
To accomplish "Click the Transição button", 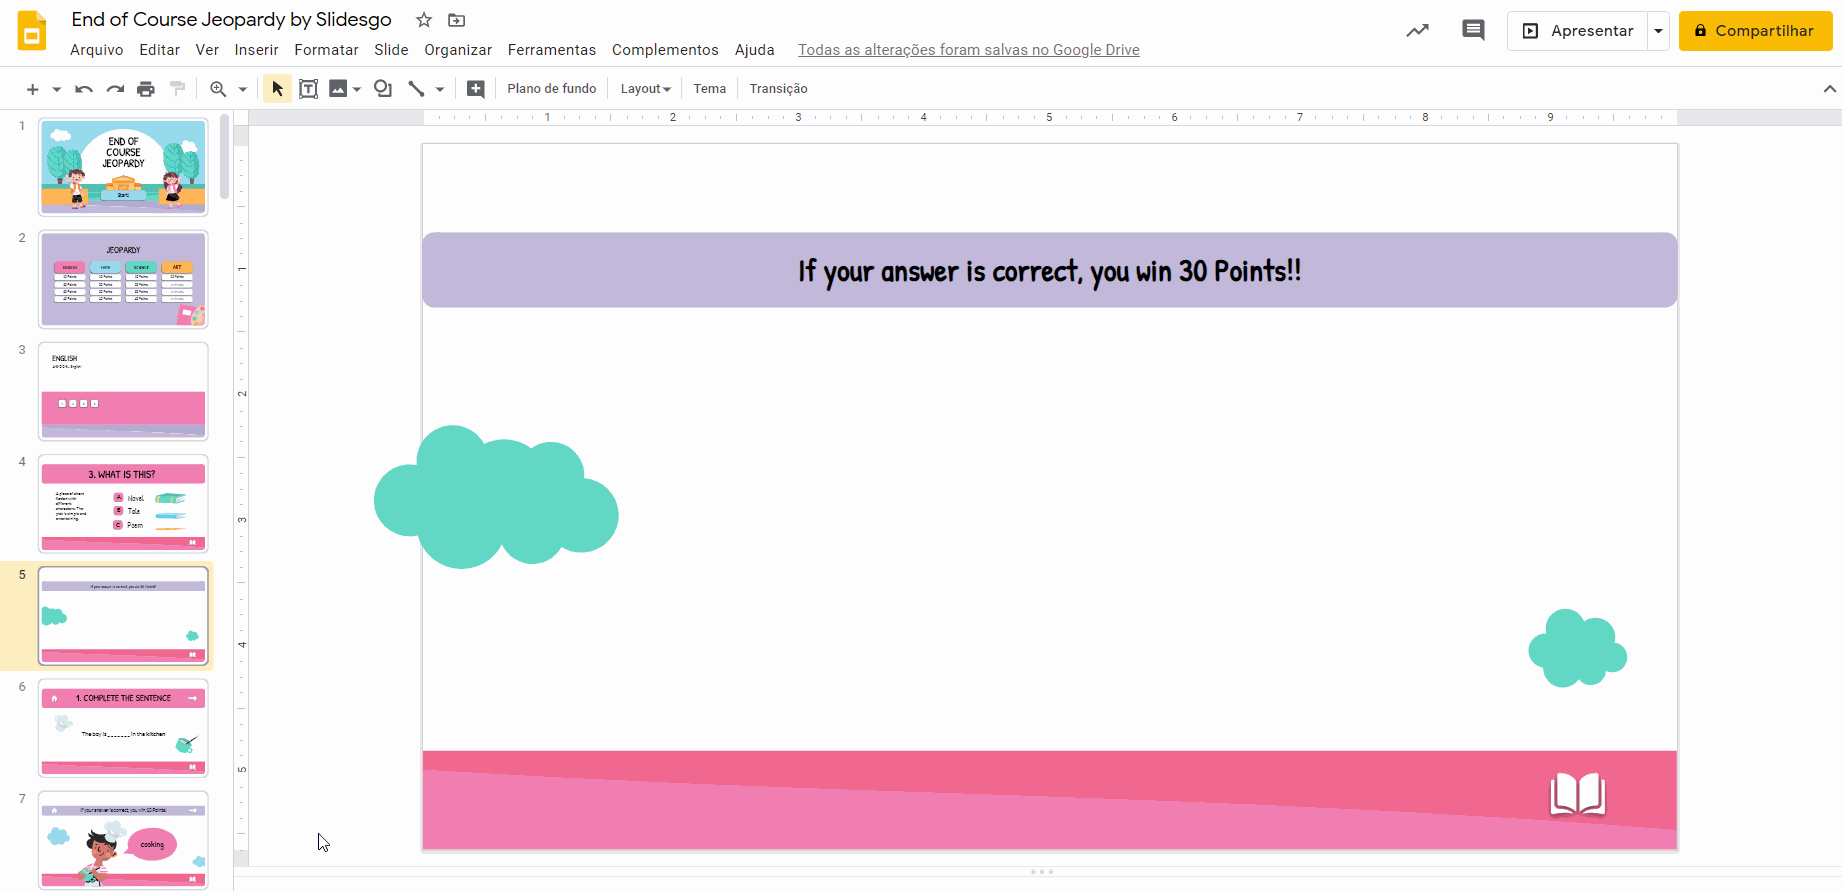I will coord(778,89).
